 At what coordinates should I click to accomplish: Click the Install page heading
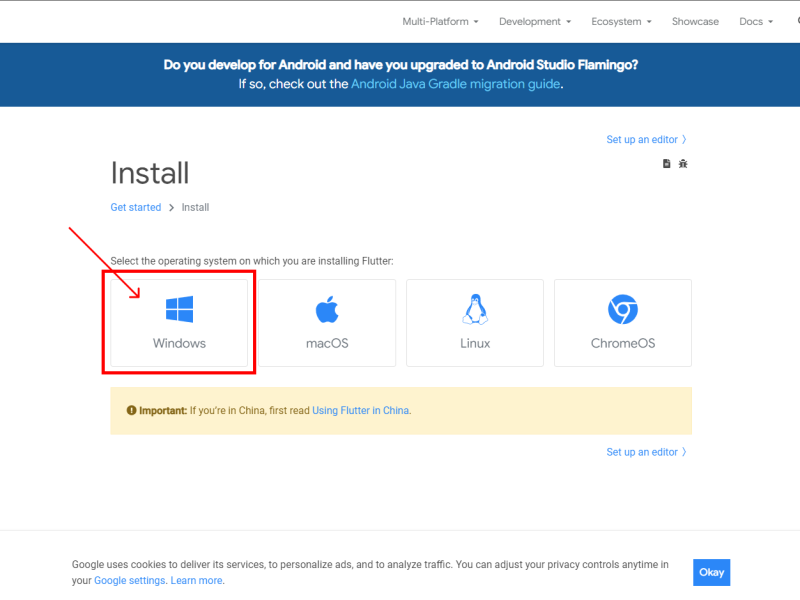pos(150,173)
